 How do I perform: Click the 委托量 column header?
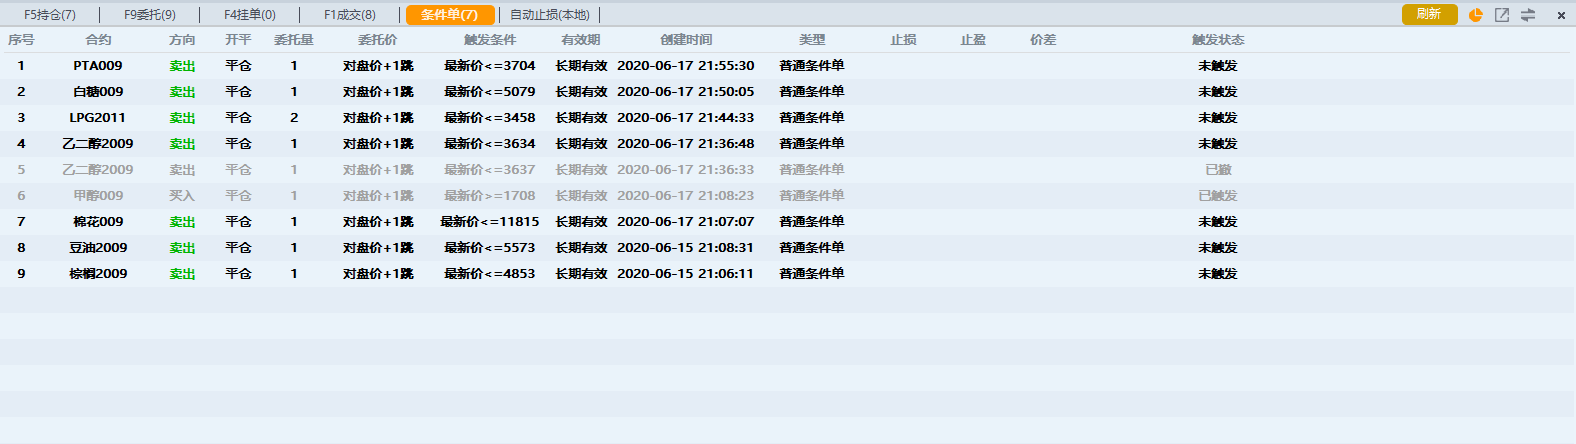click(x=294, y=40)
